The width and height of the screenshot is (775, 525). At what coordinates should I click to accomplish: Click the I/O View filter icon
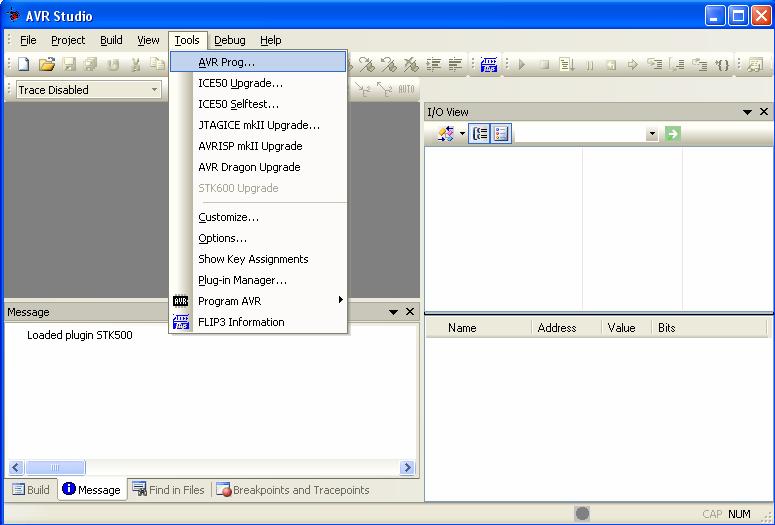[446, 133]
